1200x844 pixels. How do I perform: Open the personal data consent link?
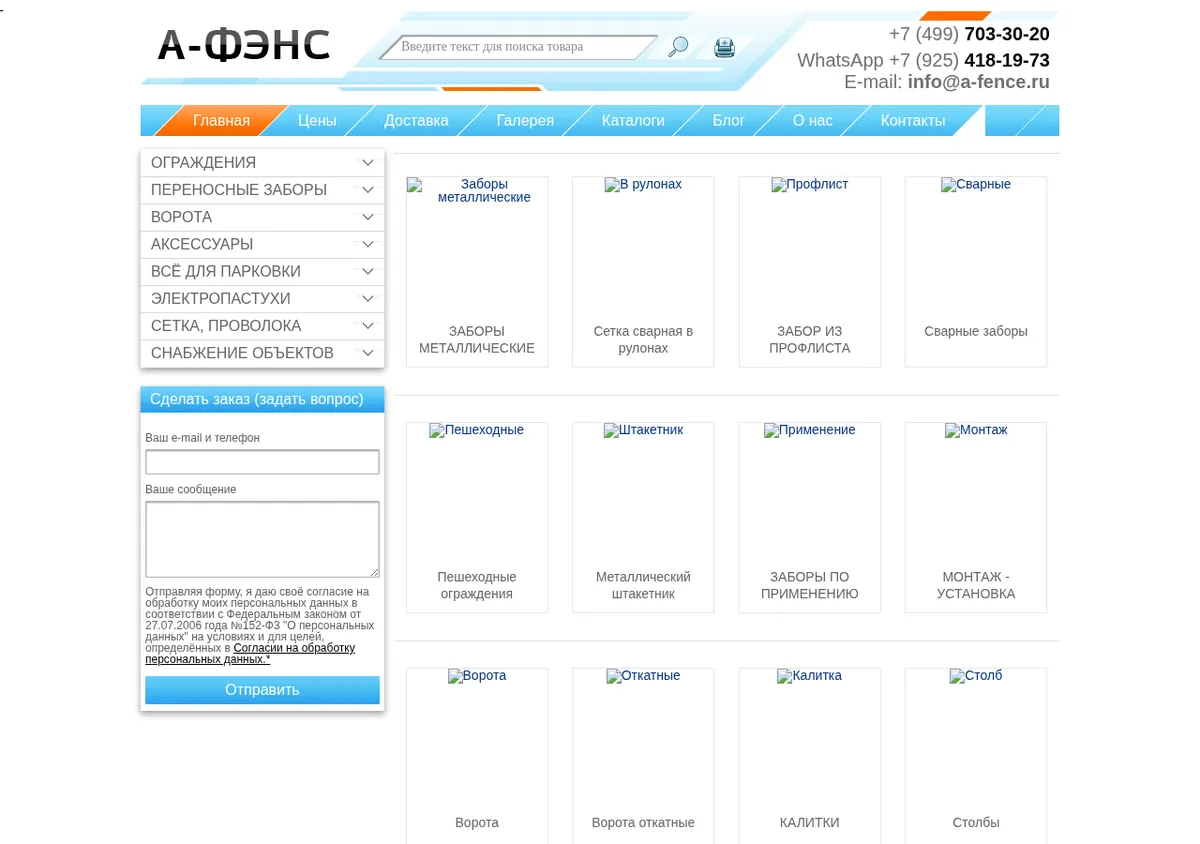click(250, 654)
